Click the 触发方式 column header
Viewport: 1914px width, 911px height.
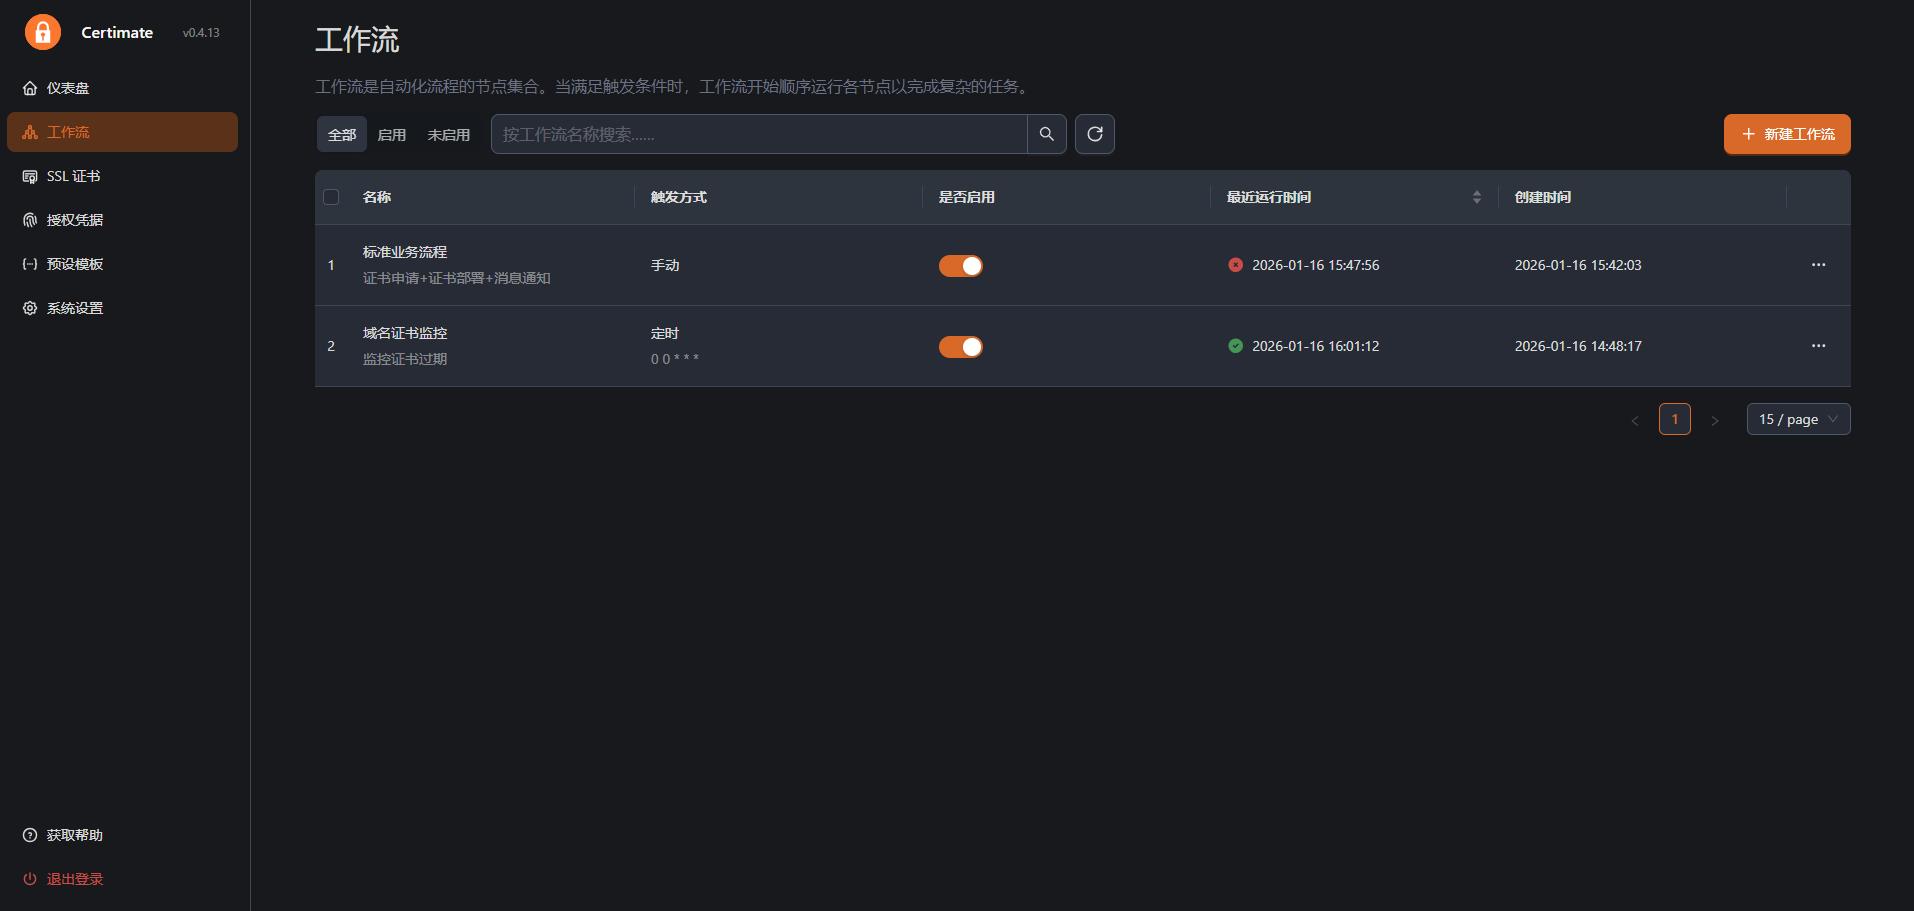[x=679, y=197]
